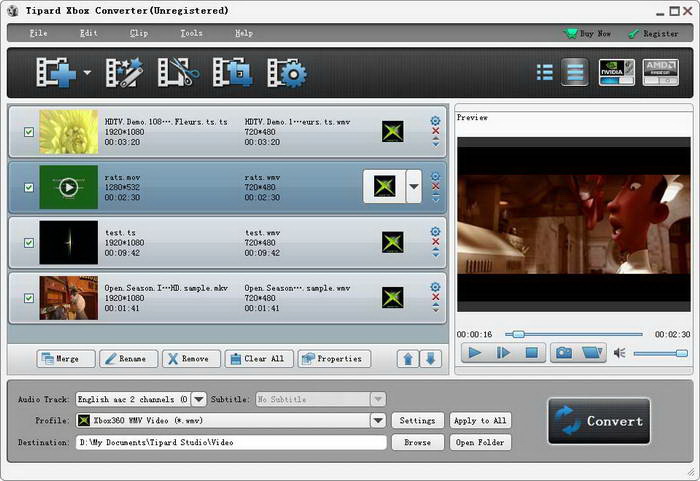Expand the Profile dropdown list
The width and height of the screenshot is (700, 481).
coord(378,420)
